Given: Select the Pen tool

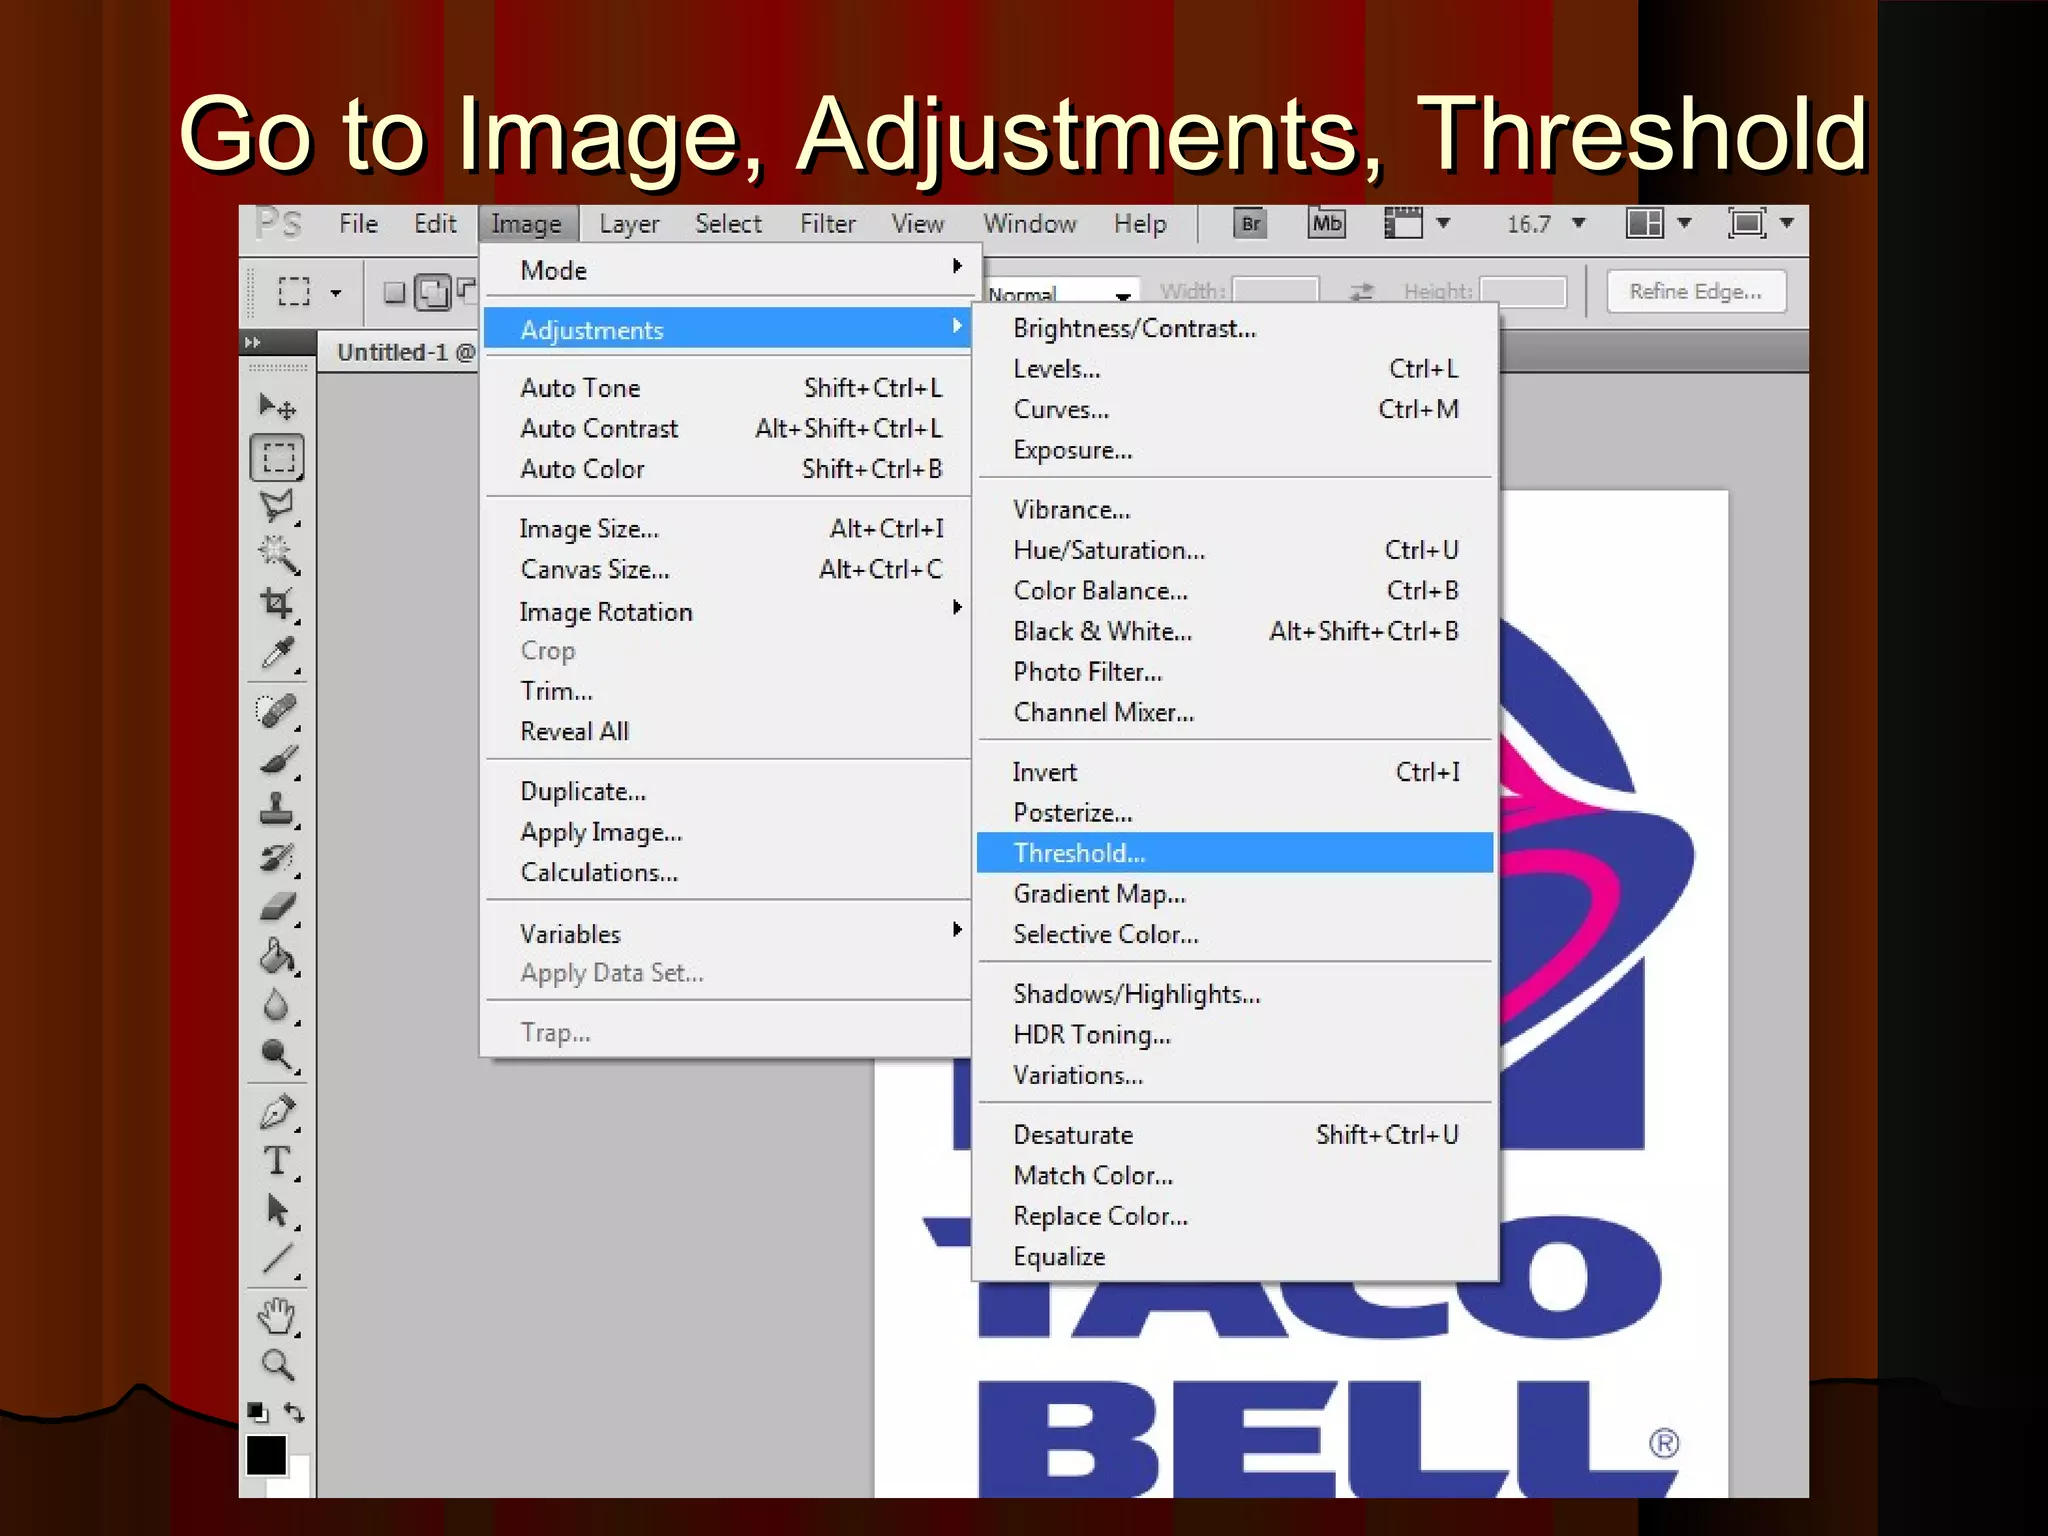Looking at the screenshot, I should (x=277, y=1112).
